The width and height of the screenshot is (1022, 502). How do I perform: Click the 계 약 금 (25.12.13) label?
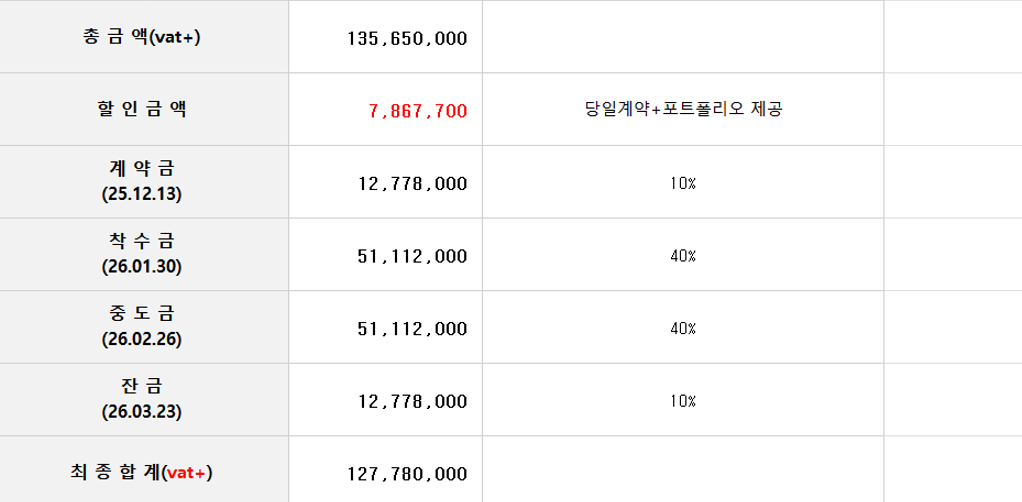tap(144, 182)
